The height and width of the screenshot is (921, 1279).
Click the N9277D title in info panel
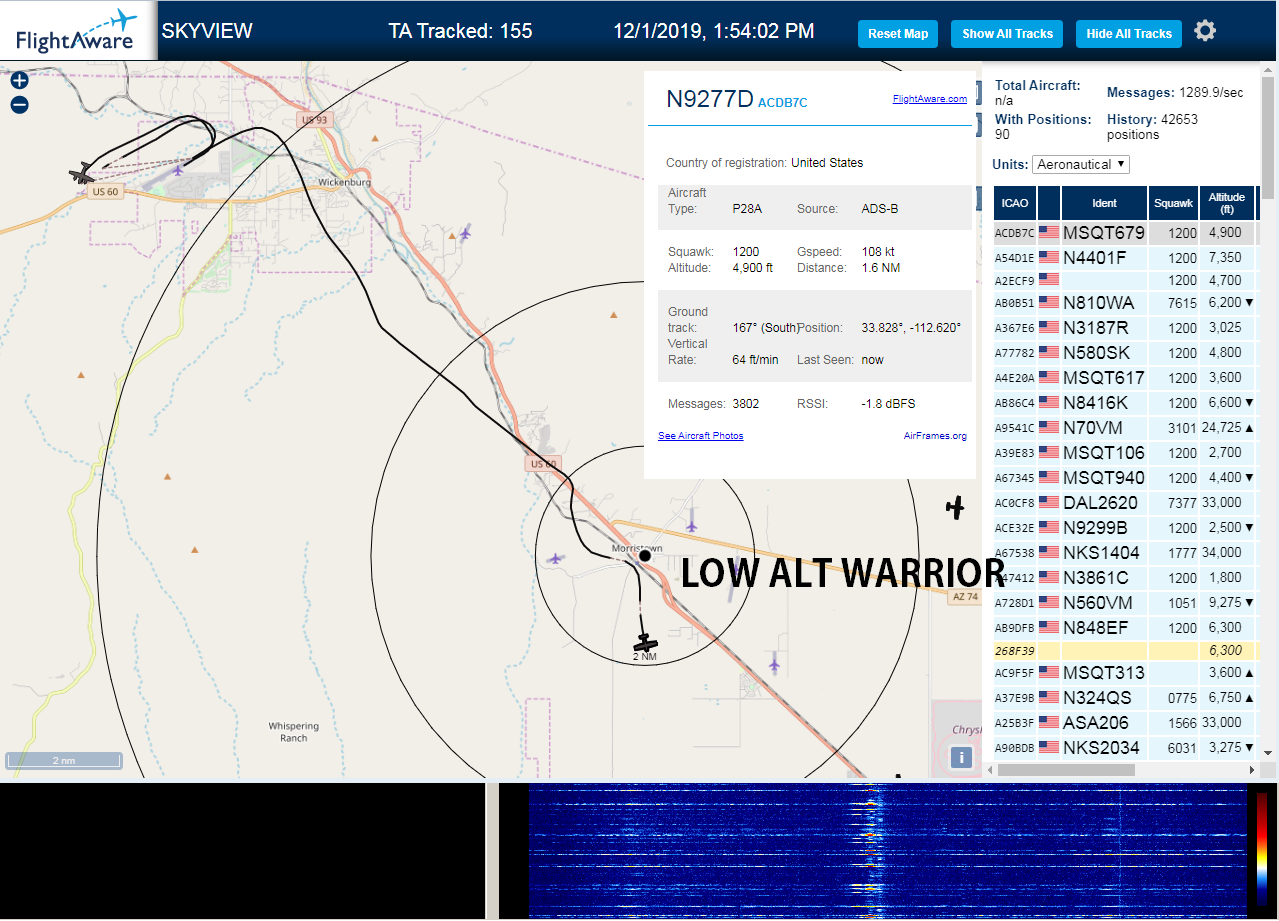710,98
